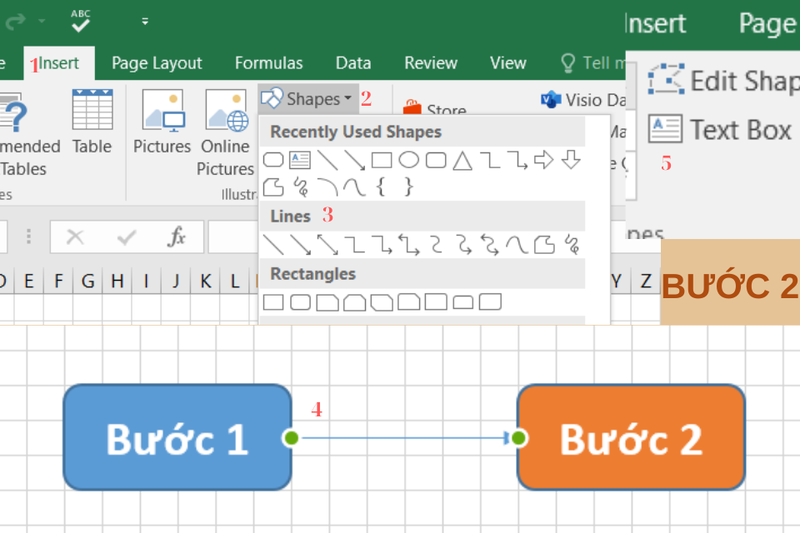Click the Pictures button
Viewport: 800px width, 533px height.
162,122
